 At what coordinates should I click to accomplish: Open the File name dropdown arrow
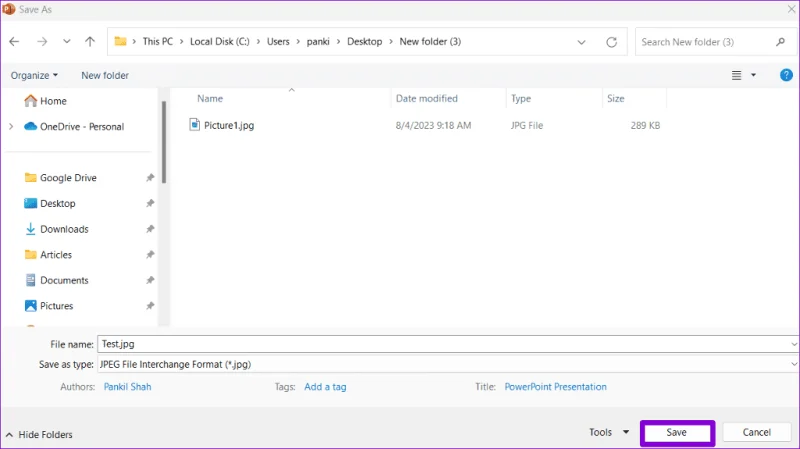(x=794, y=344)
